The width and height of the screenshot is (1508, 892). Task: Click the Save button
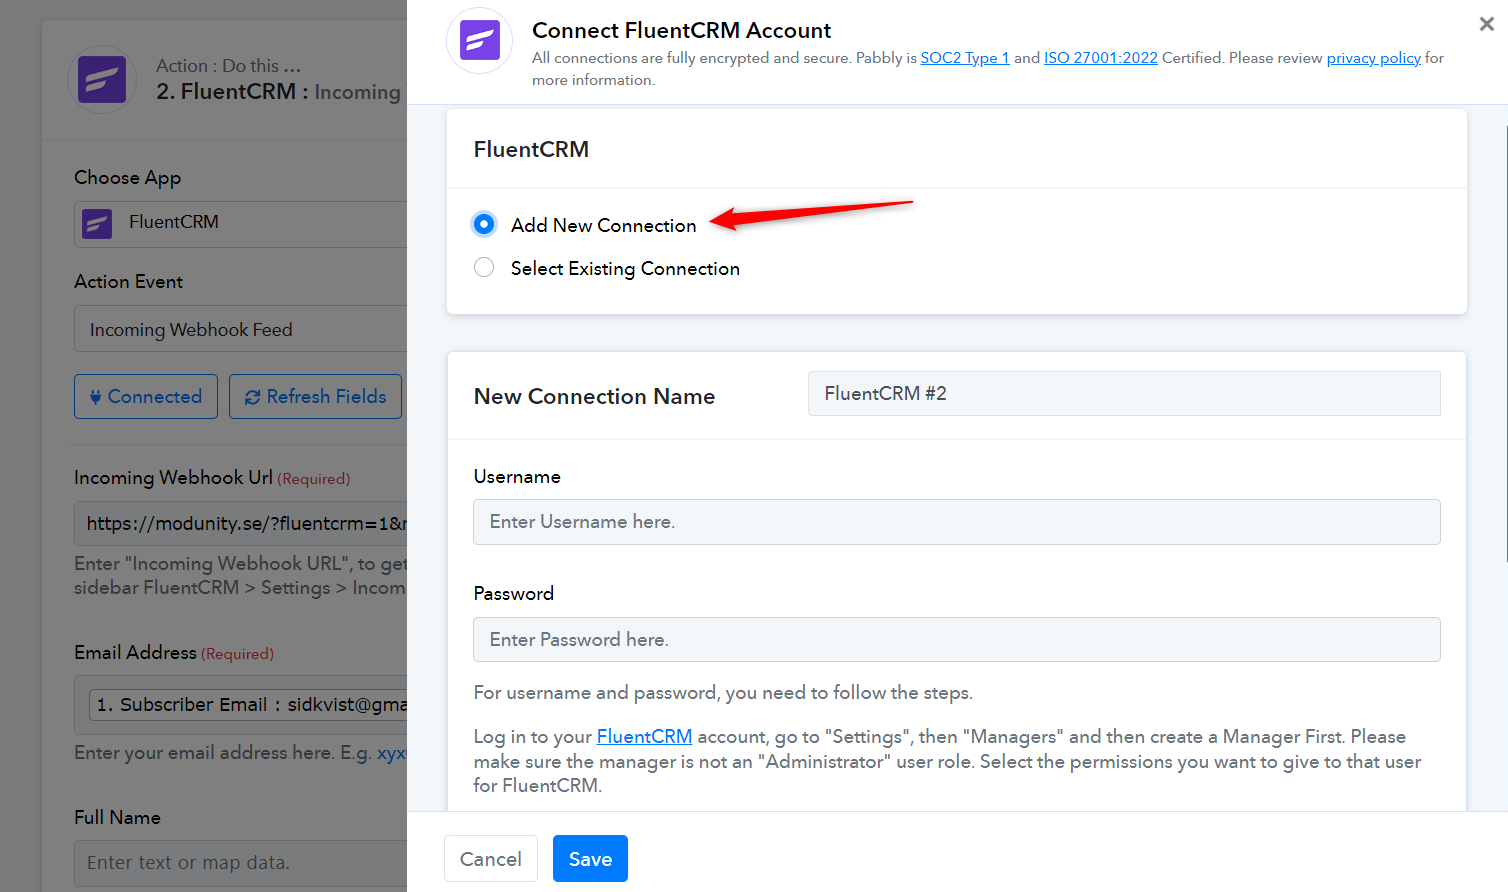pos(590,859)
